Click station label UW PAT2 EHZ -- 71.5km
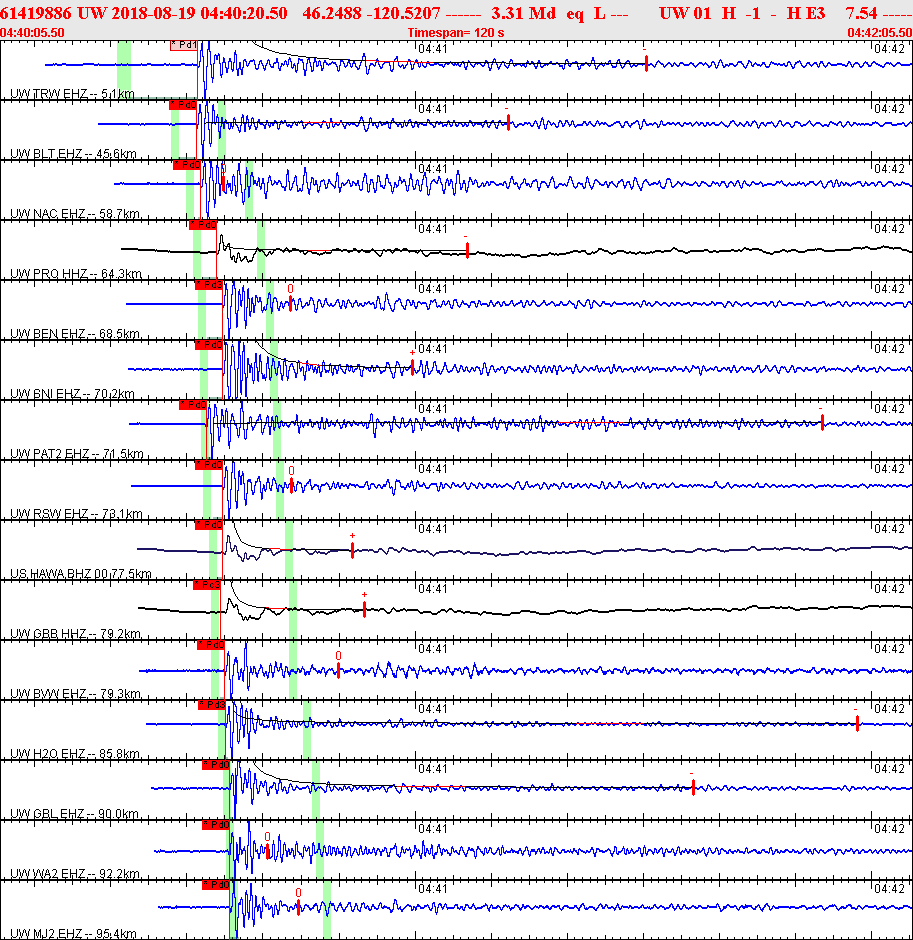This screenshot has width=913, height=940. pos(77,454)
